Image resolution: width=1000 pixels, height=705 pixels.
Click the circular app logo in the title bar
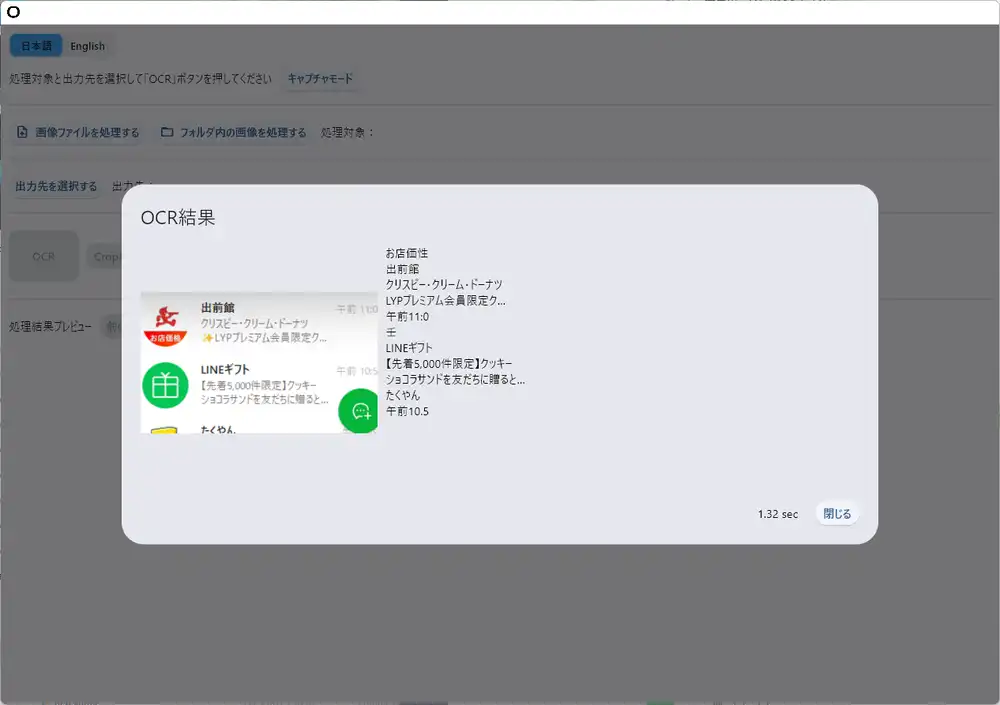click(x=13, y=11)
